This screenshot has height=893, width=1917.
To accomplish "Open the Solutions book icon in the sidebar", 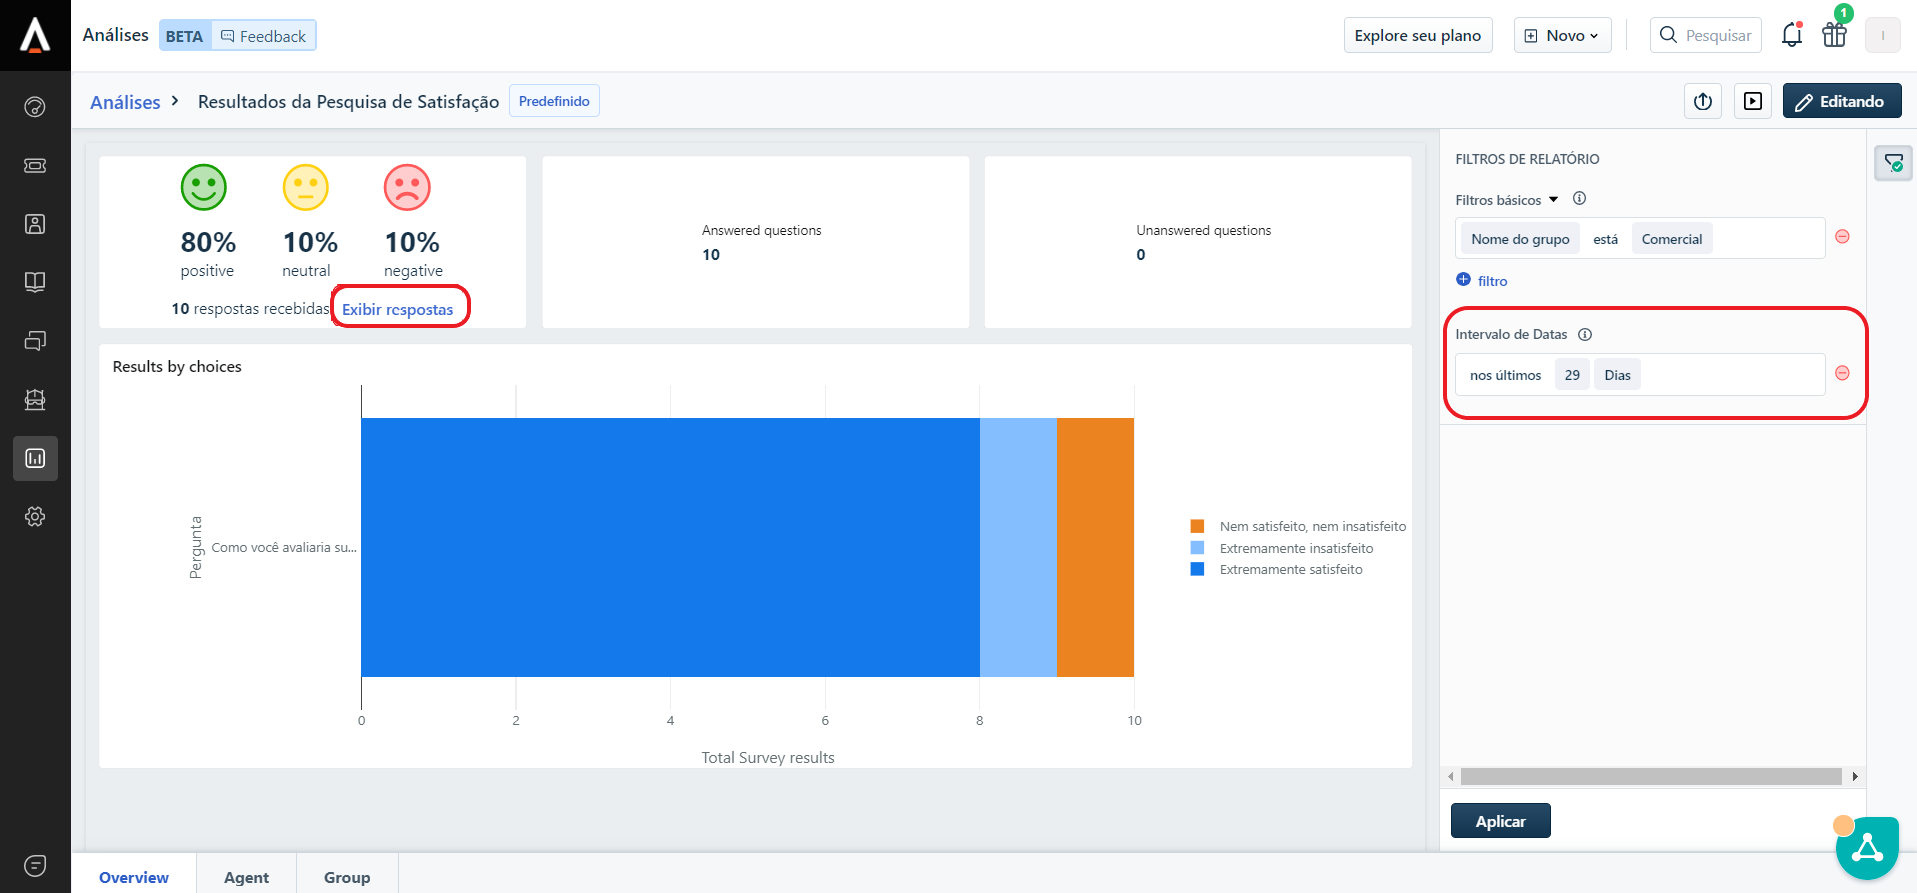I will (x=35, y=282).
